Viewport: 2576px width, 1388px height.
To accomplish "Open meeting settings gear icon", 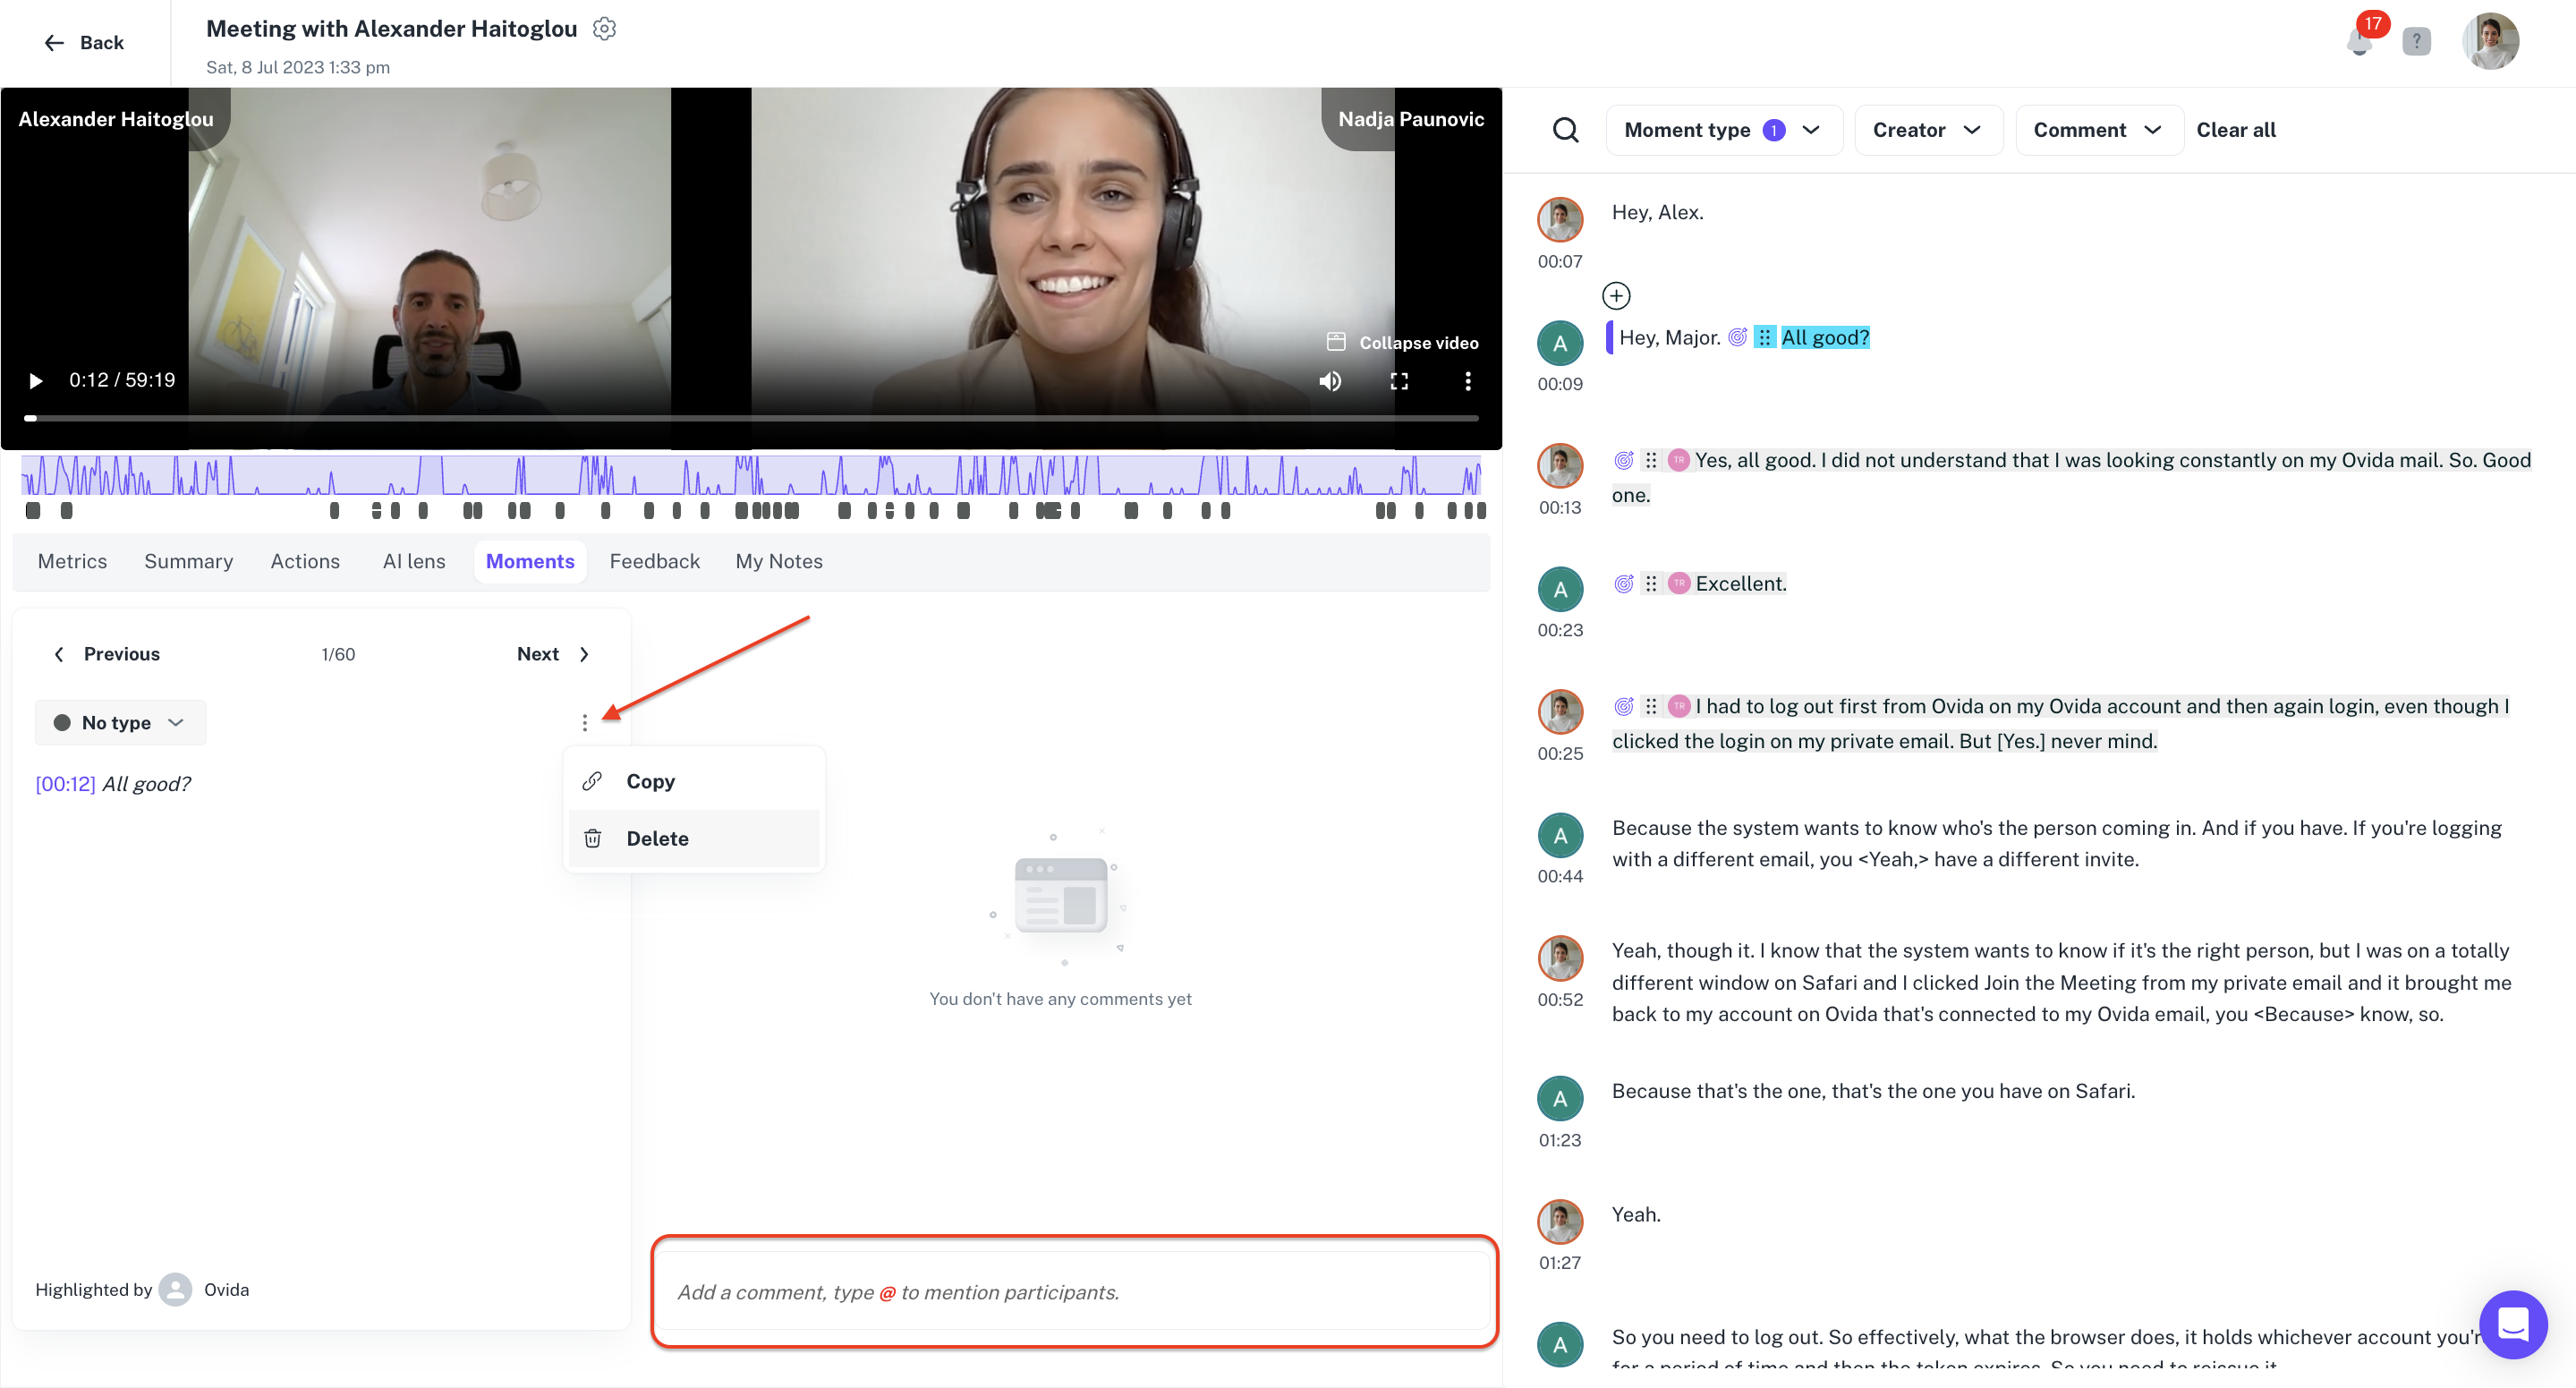I will click(604, 29).
